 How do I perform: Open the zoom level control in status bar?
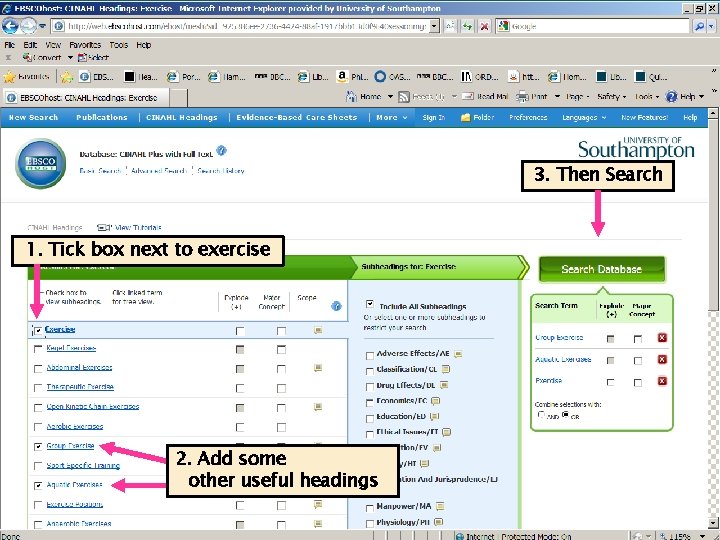point(681,536)
